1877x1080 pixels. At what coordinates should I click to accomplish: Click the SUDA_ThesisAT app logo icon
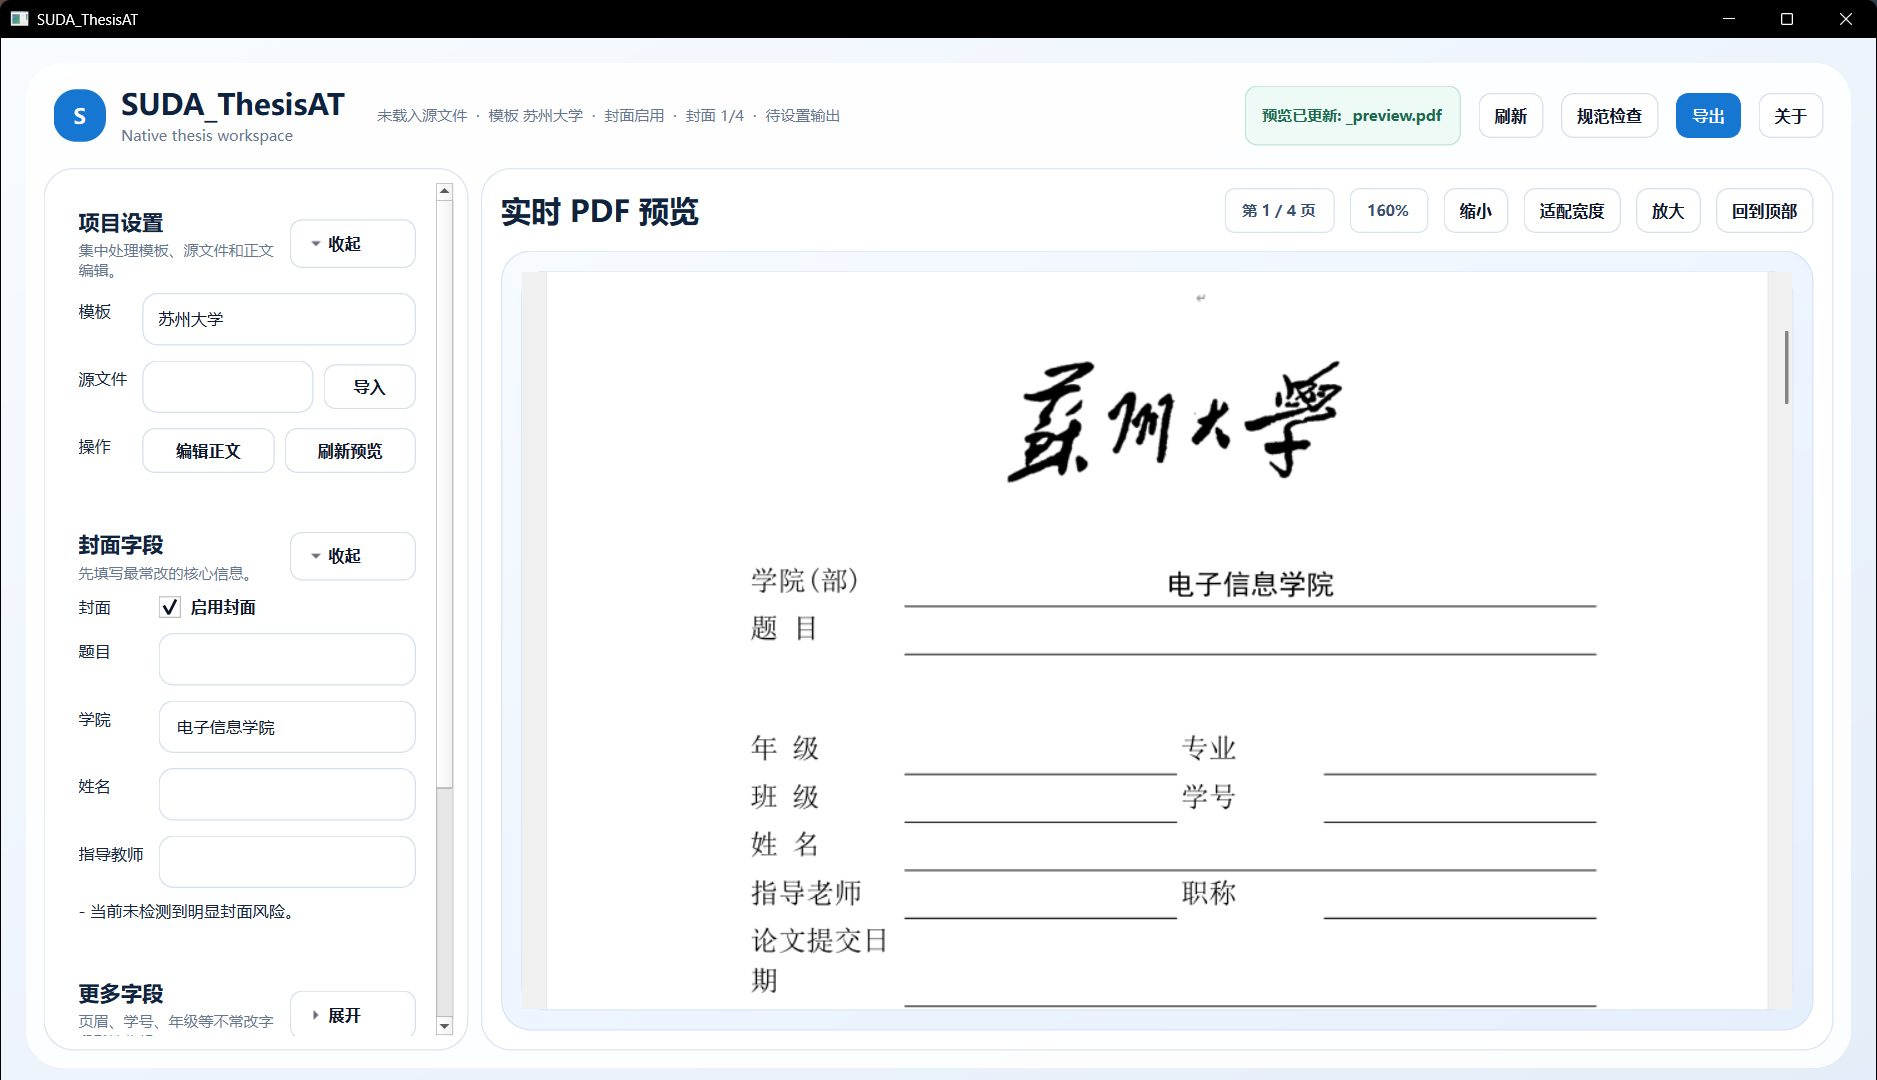(80, 115)
